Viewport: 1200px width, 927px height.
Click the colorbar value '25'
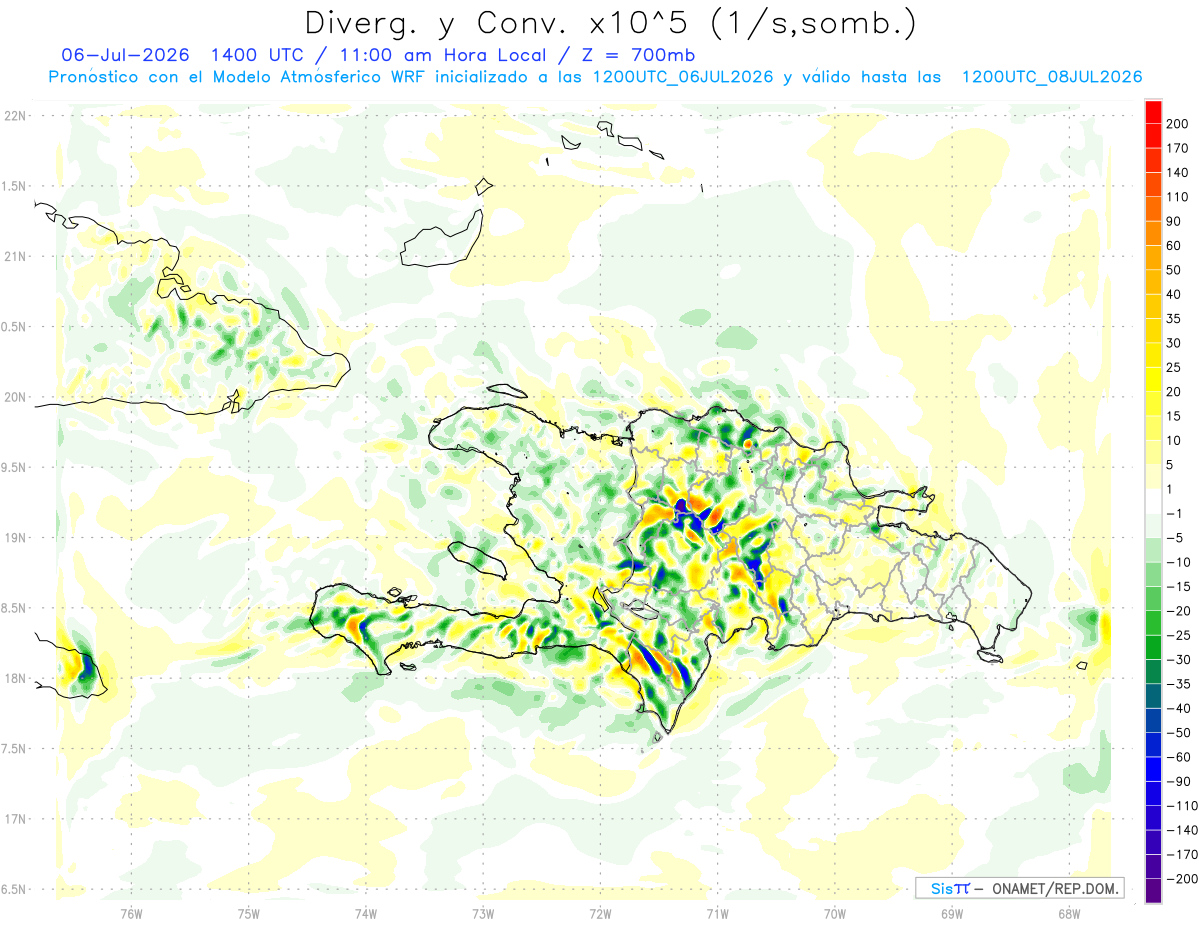(1174, 367)
